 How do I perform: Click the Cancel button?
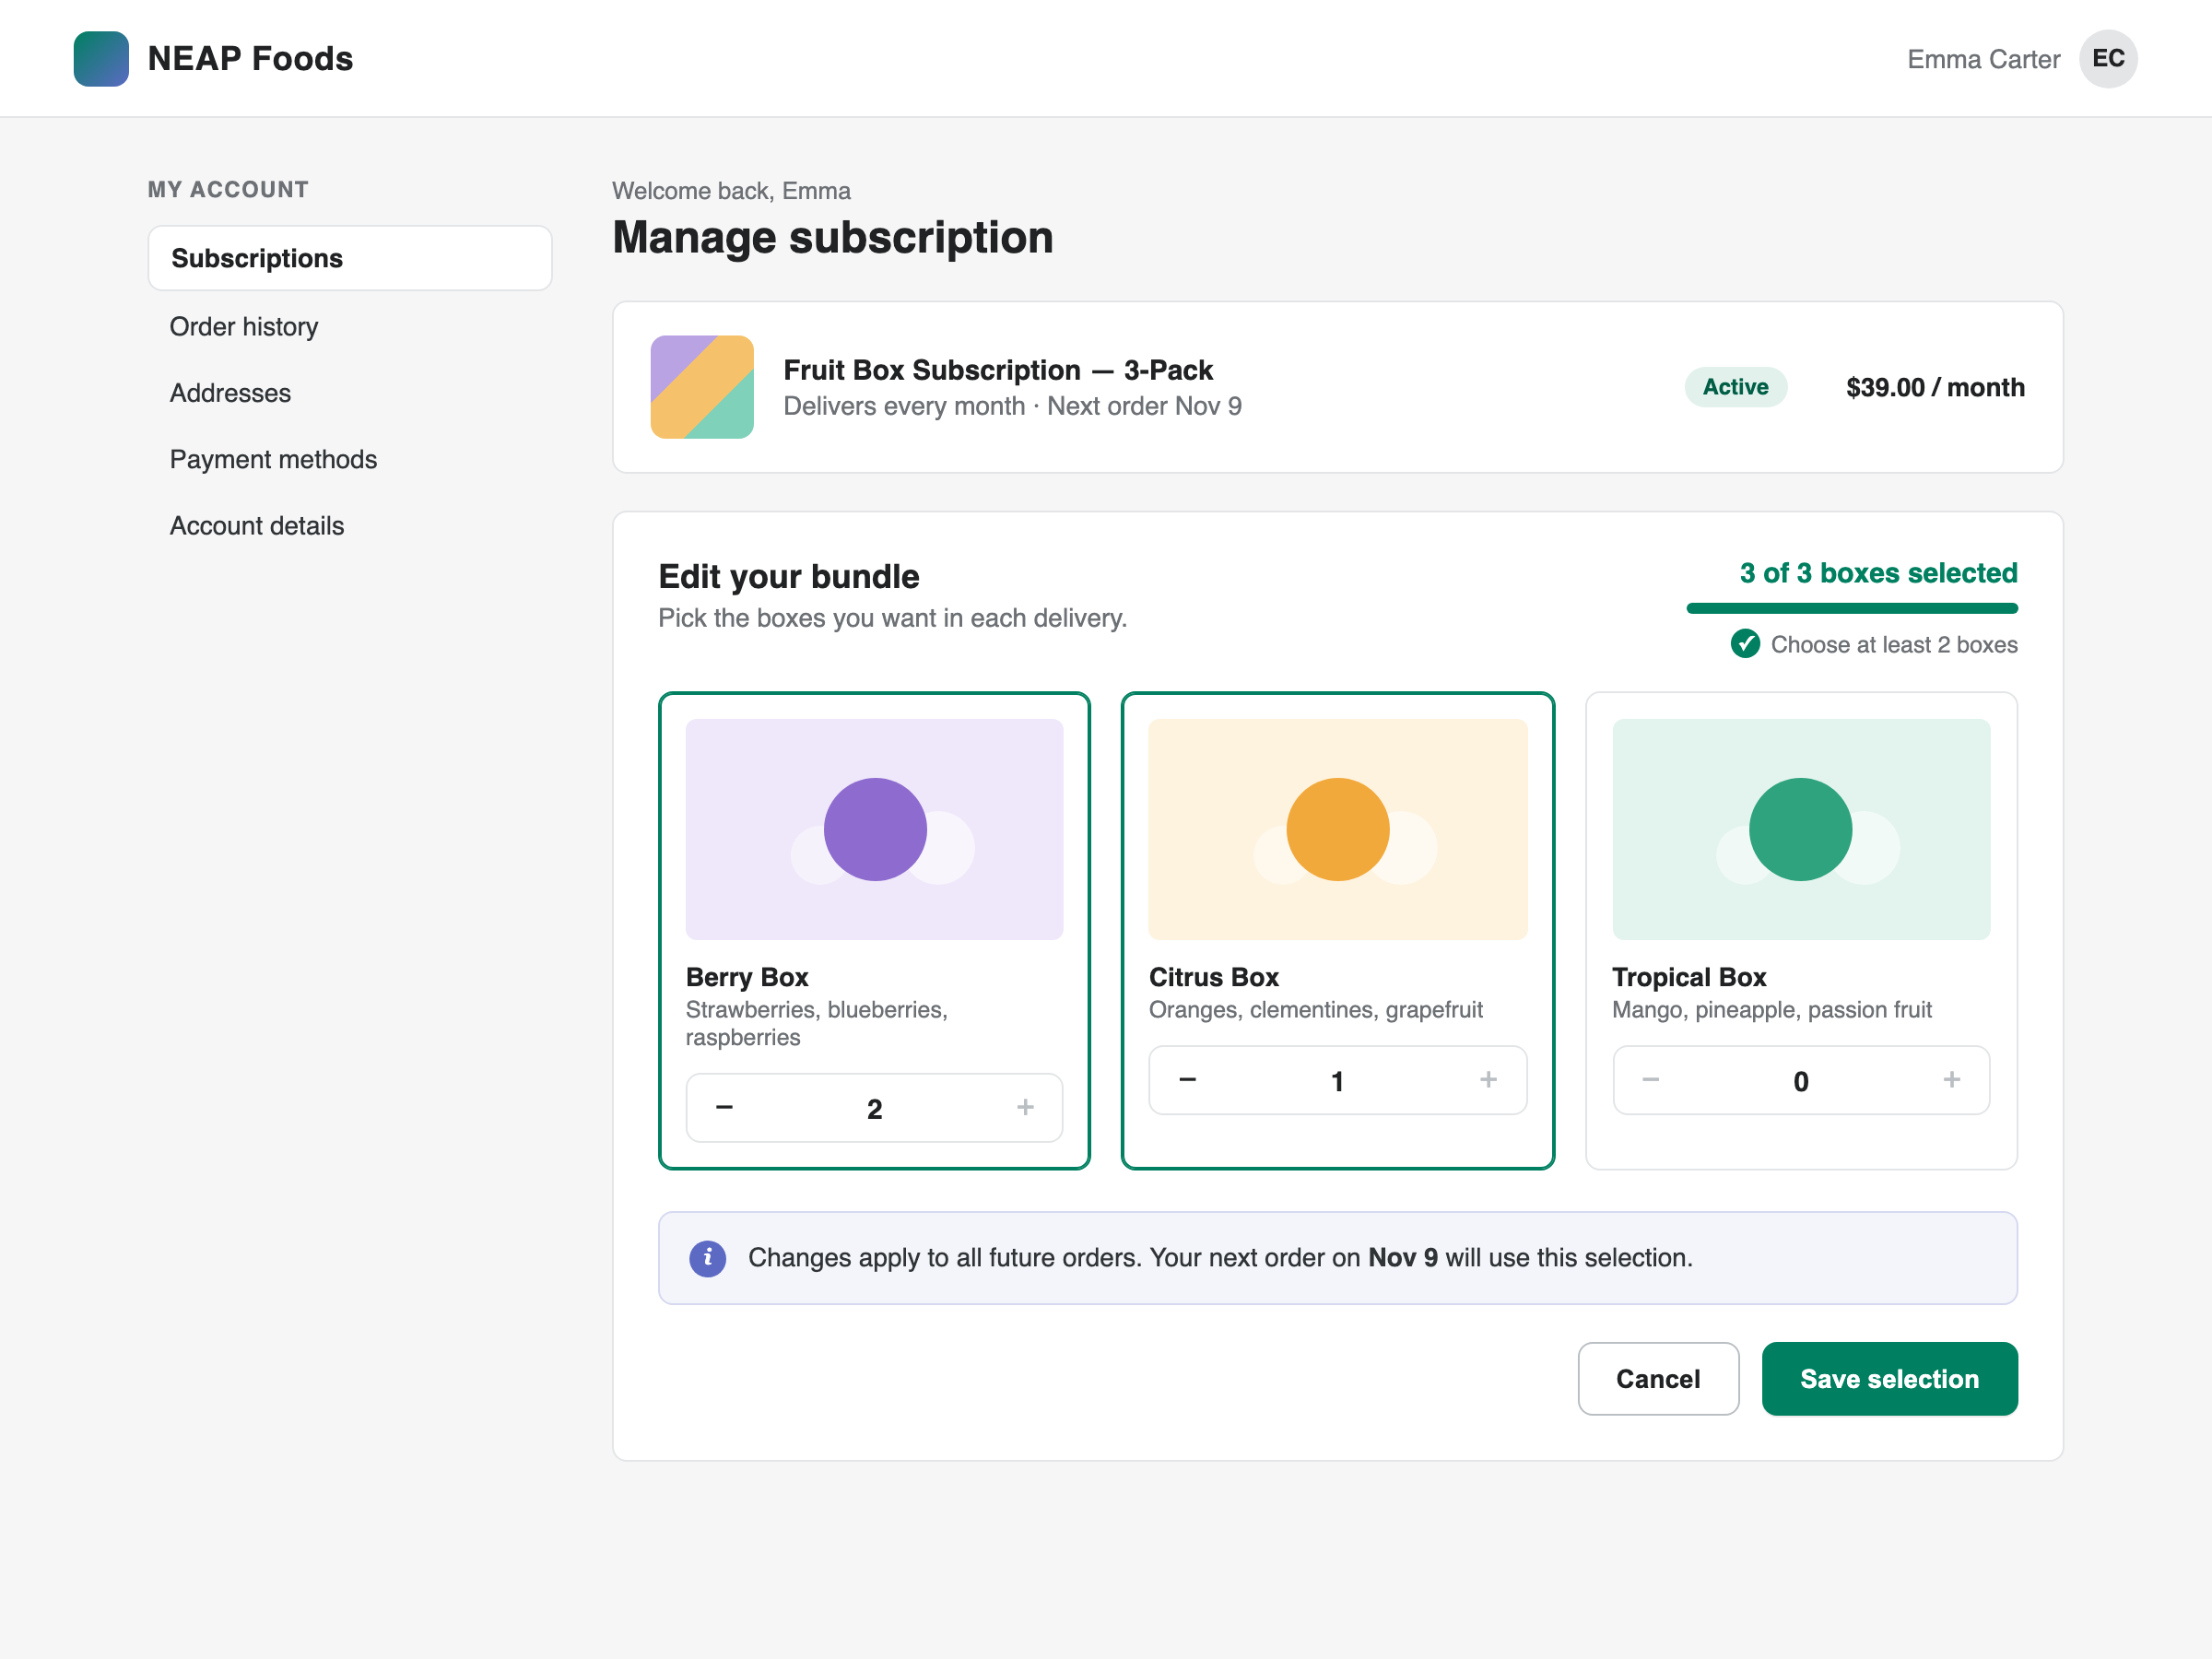(x=1658, y=1378)
